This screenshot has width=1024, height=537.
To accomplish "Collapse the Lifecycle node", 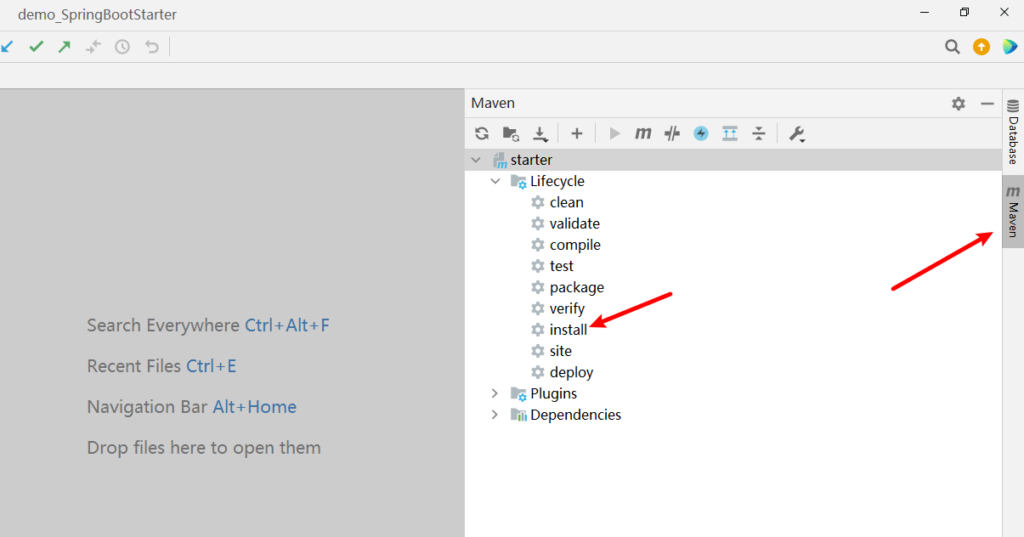I will point(495,181).
